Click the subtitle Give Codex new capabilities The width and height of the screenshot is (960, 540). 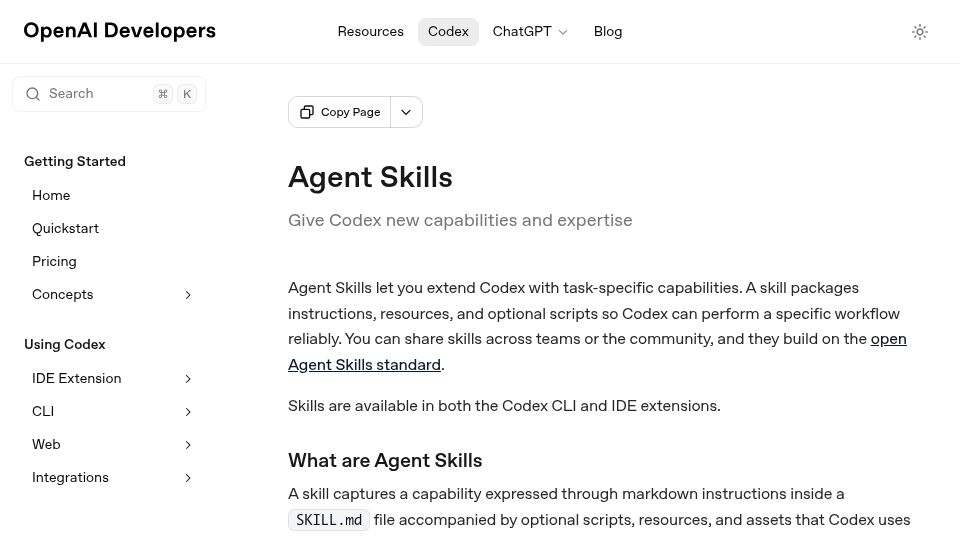click(460, 220)
